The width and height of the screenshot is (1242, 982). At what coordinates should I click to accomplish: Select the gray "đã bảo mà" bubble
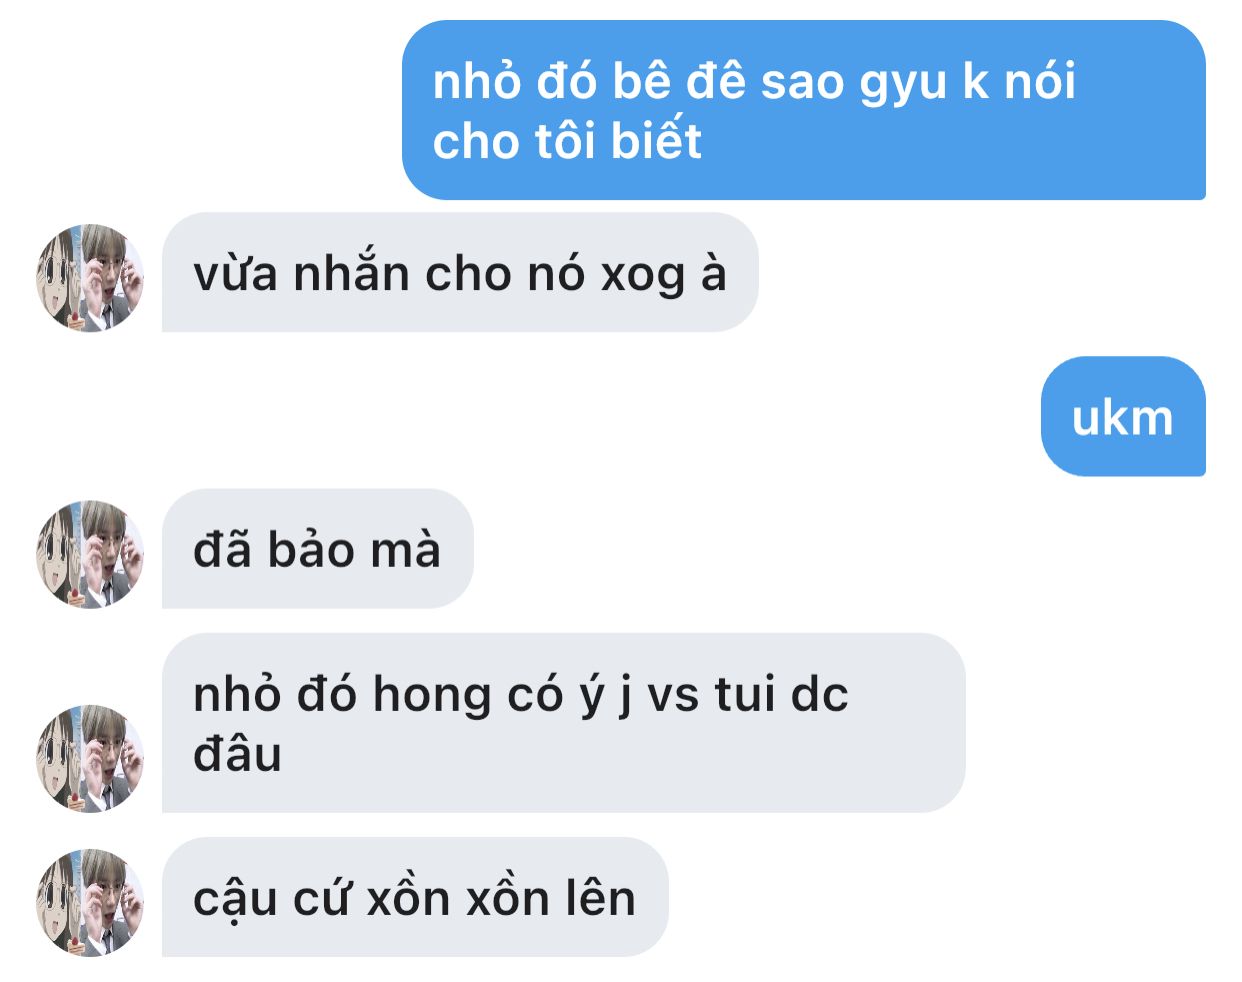(x=317, y=548)
